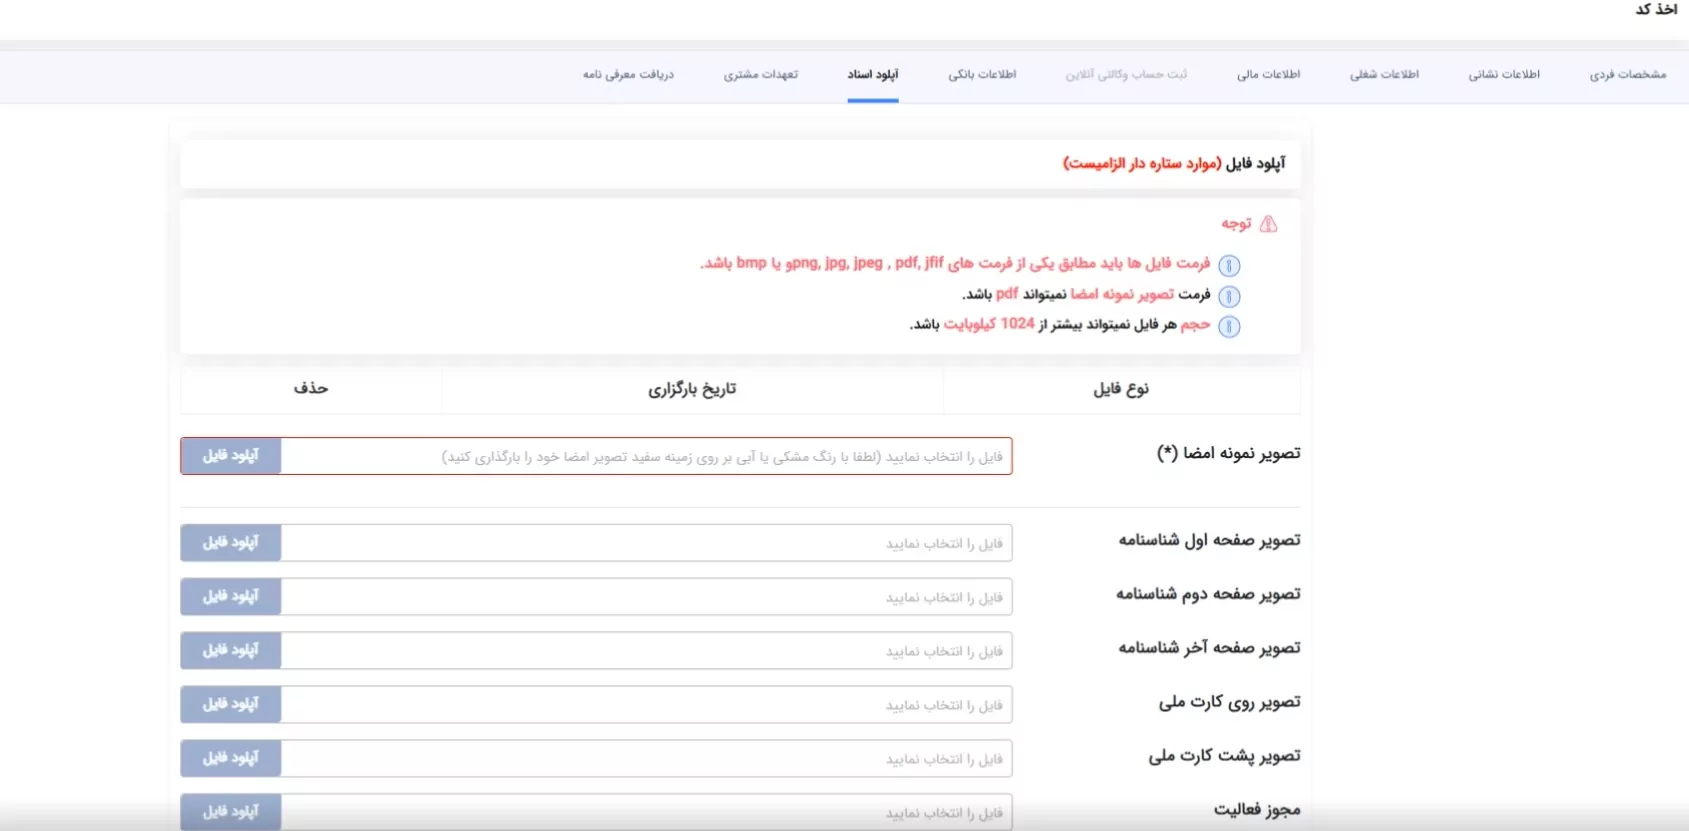Switch to the اطلاعات بانکی tab
This screenshot has width=1689, height=831.
982,75
